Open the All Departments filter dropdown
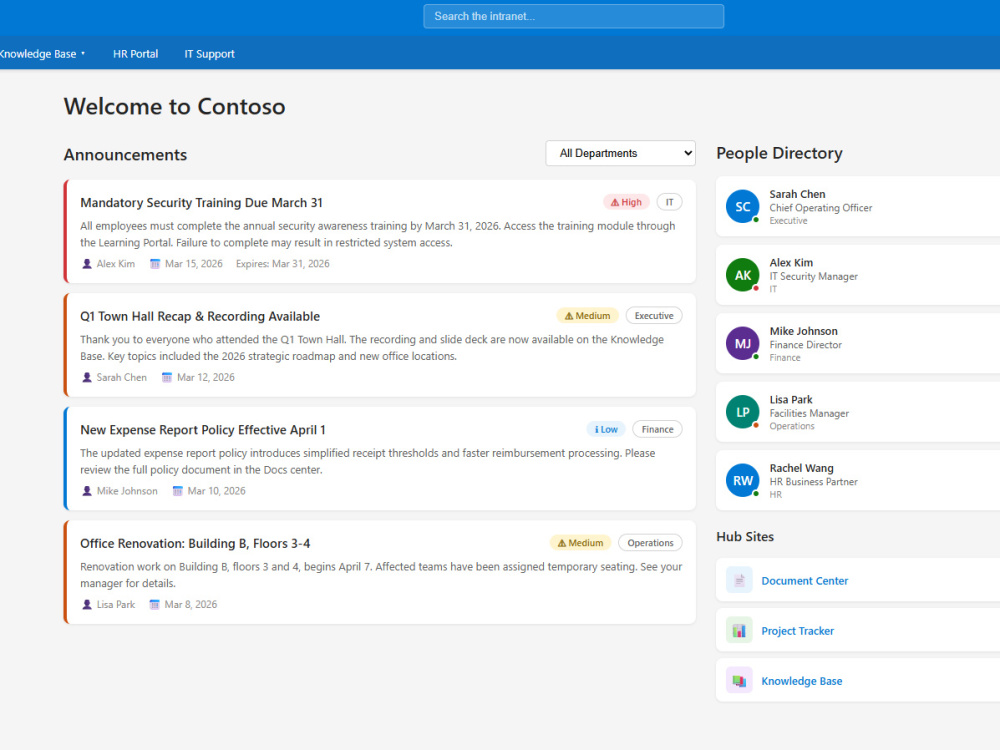This screenshot has height=750, width=1000. click(620, 153)
